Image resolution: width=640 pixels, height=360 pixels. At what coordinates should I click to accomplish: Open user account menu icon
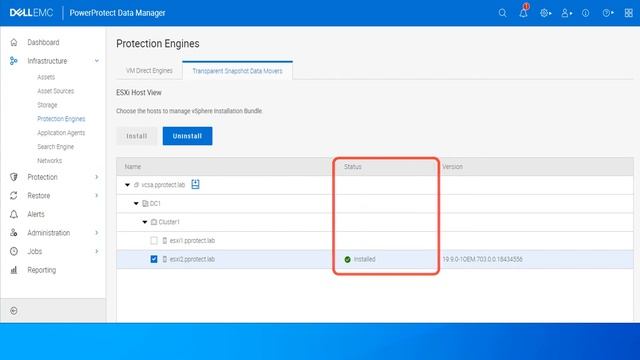point(567,13)
